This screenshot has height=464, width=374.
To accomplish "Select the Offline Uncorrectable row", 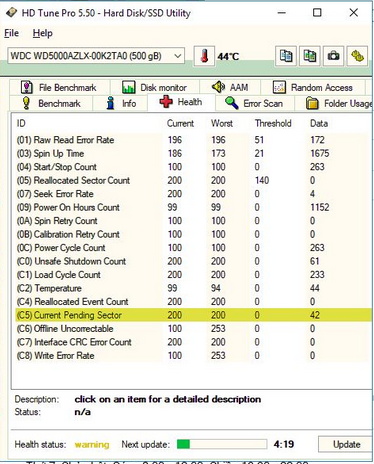I will (193, 329).
